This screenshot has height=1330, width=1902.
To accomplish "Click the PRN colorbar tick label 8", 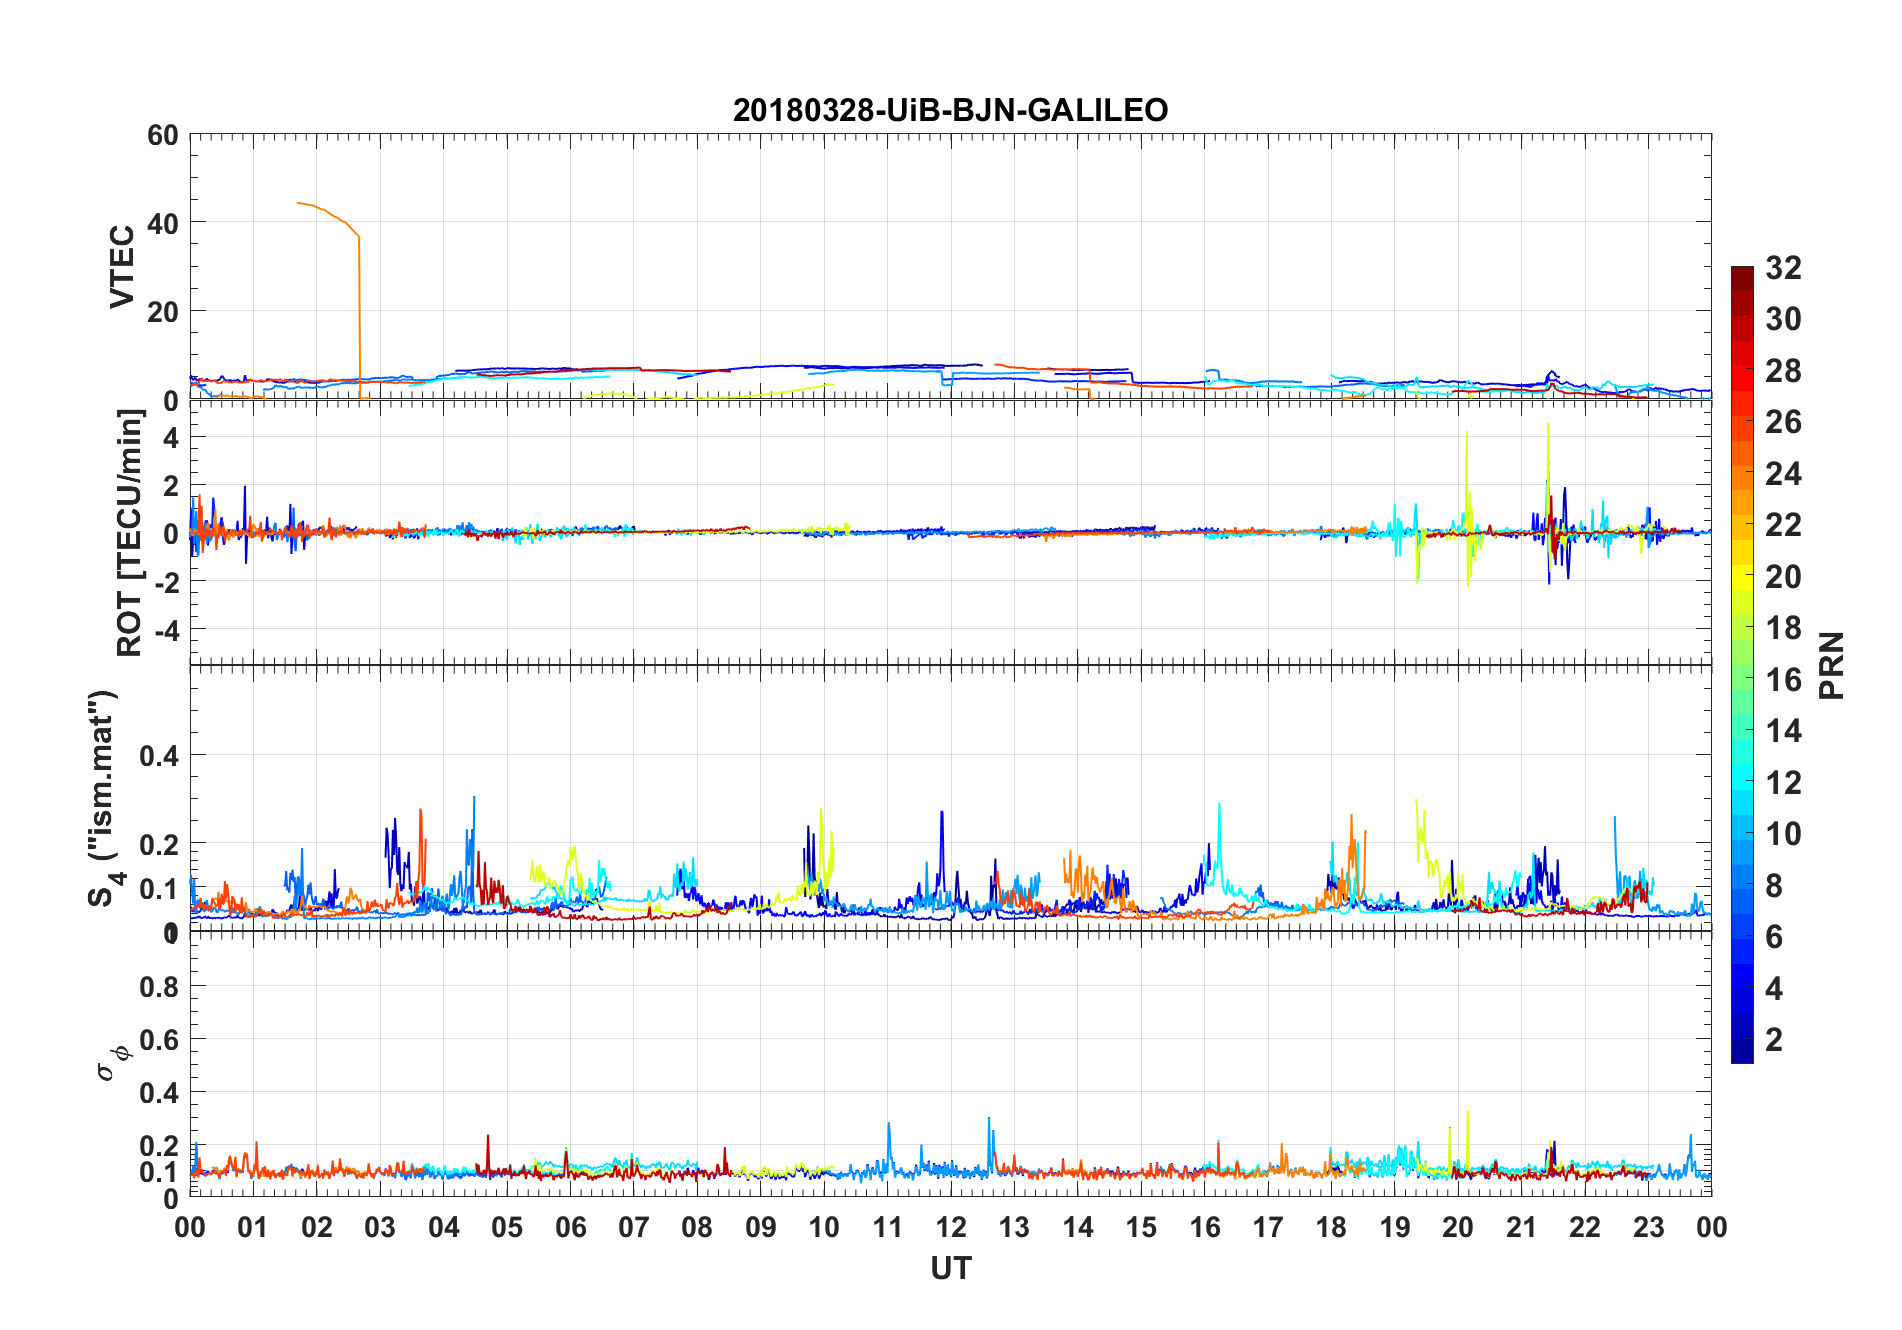I will [1774, 886].
